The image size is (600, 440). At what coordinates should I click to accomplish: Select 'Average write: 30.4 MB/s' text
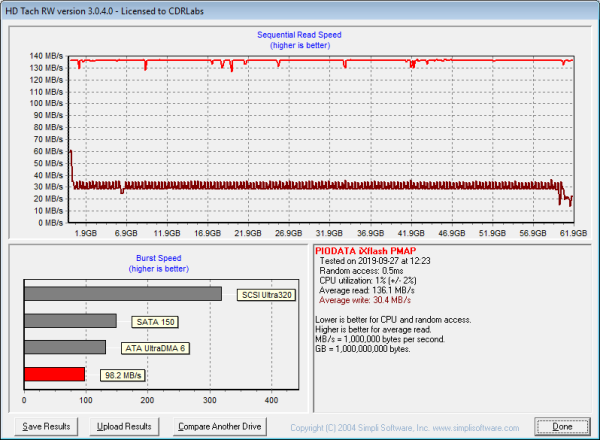click(x=365, y=300)
